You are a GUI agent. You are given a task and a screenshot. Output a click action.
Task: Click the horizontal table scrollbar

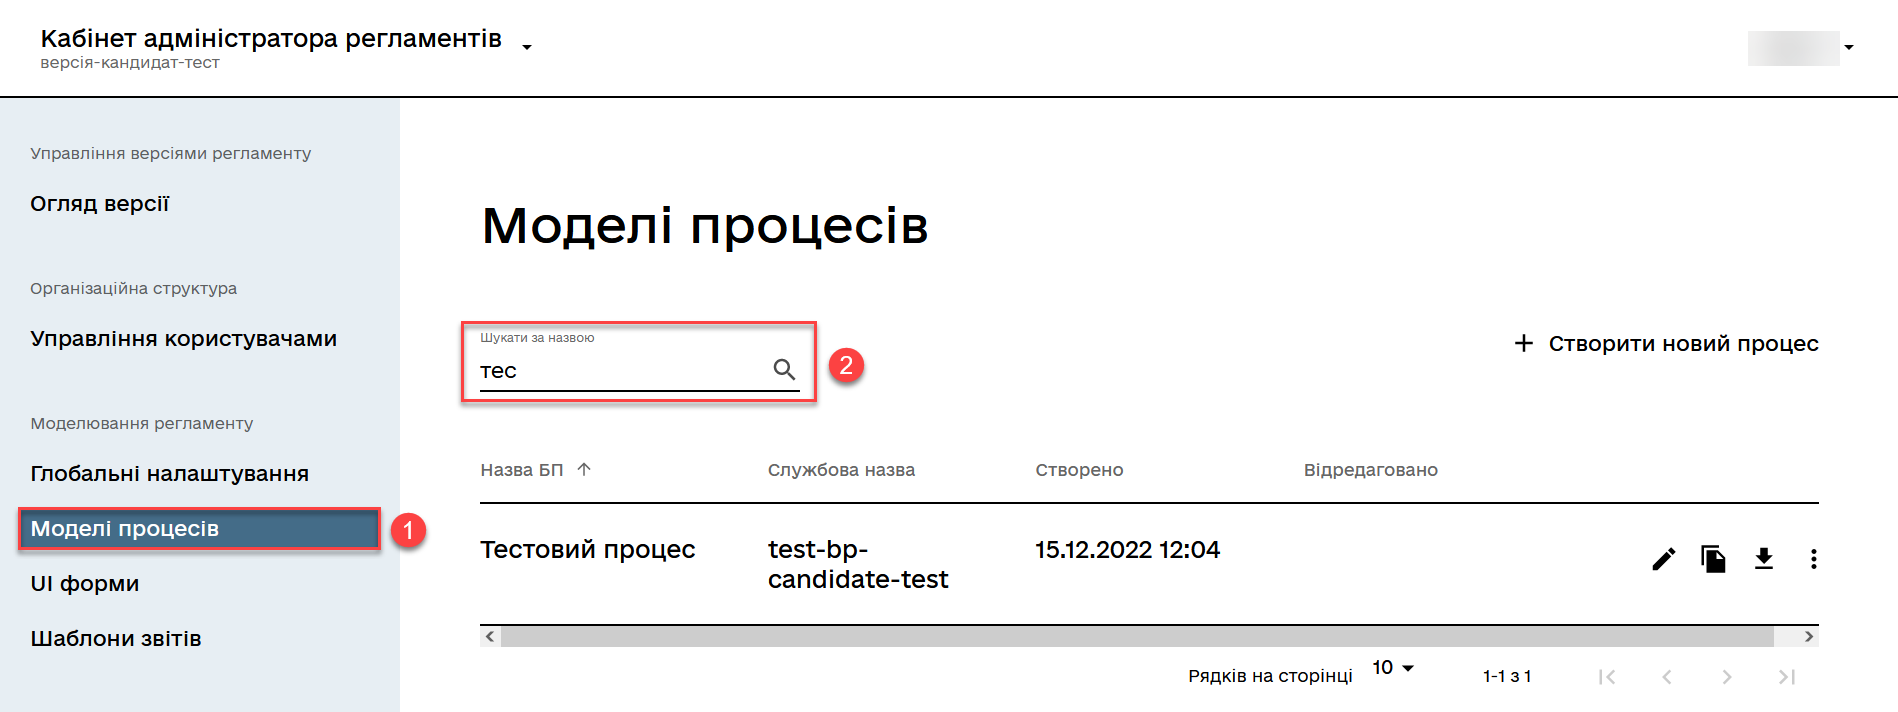point(1136,637)
